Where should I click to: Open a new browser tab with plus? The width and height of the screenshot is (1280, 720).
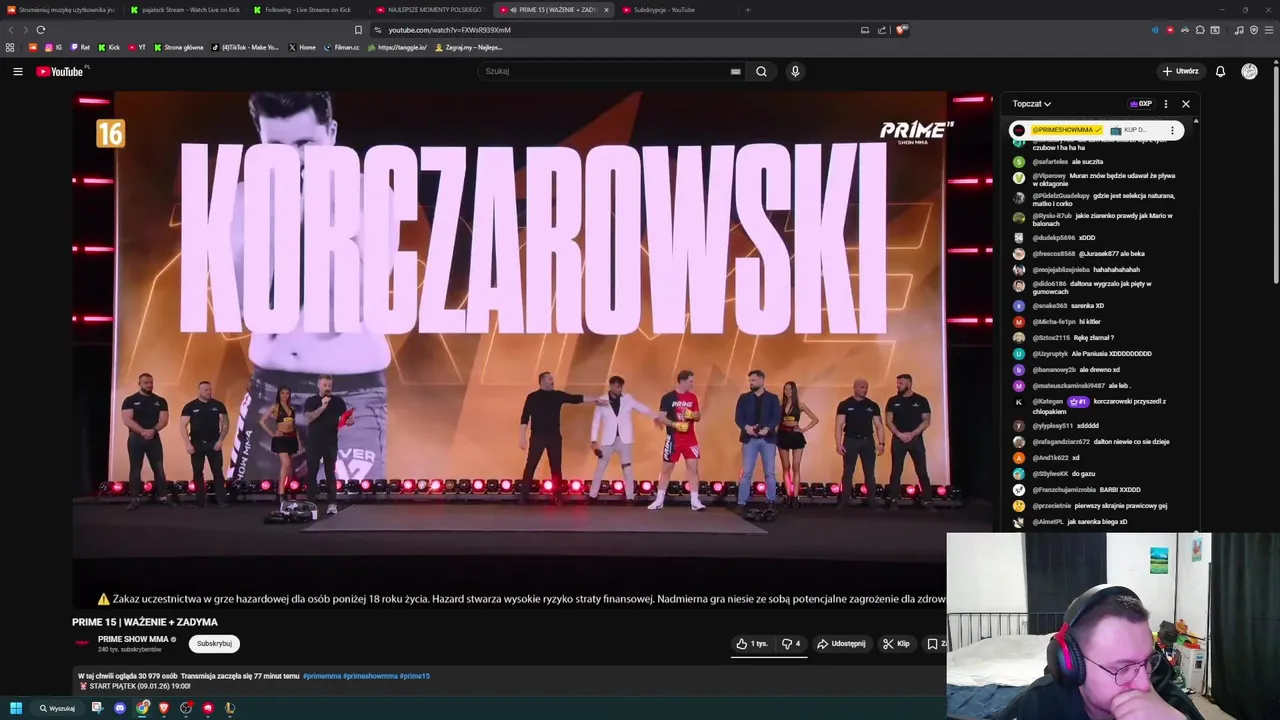(x=748, y=10)
